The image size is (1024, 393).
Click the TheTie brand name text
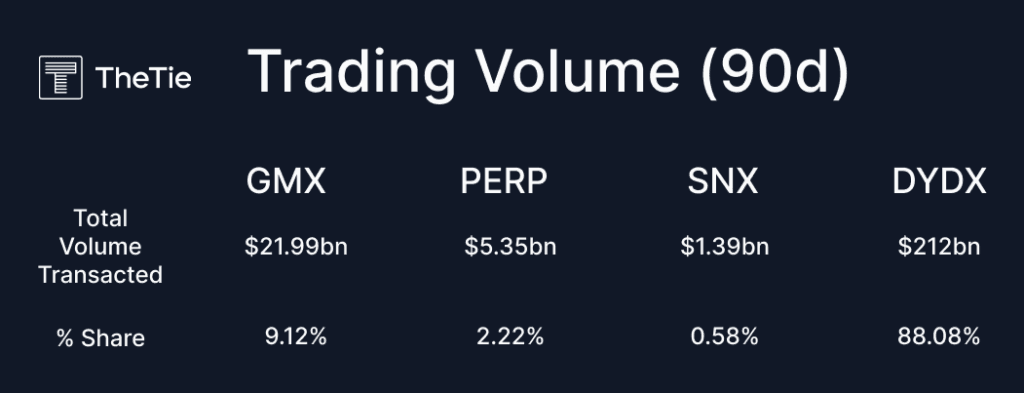point(144,78)
